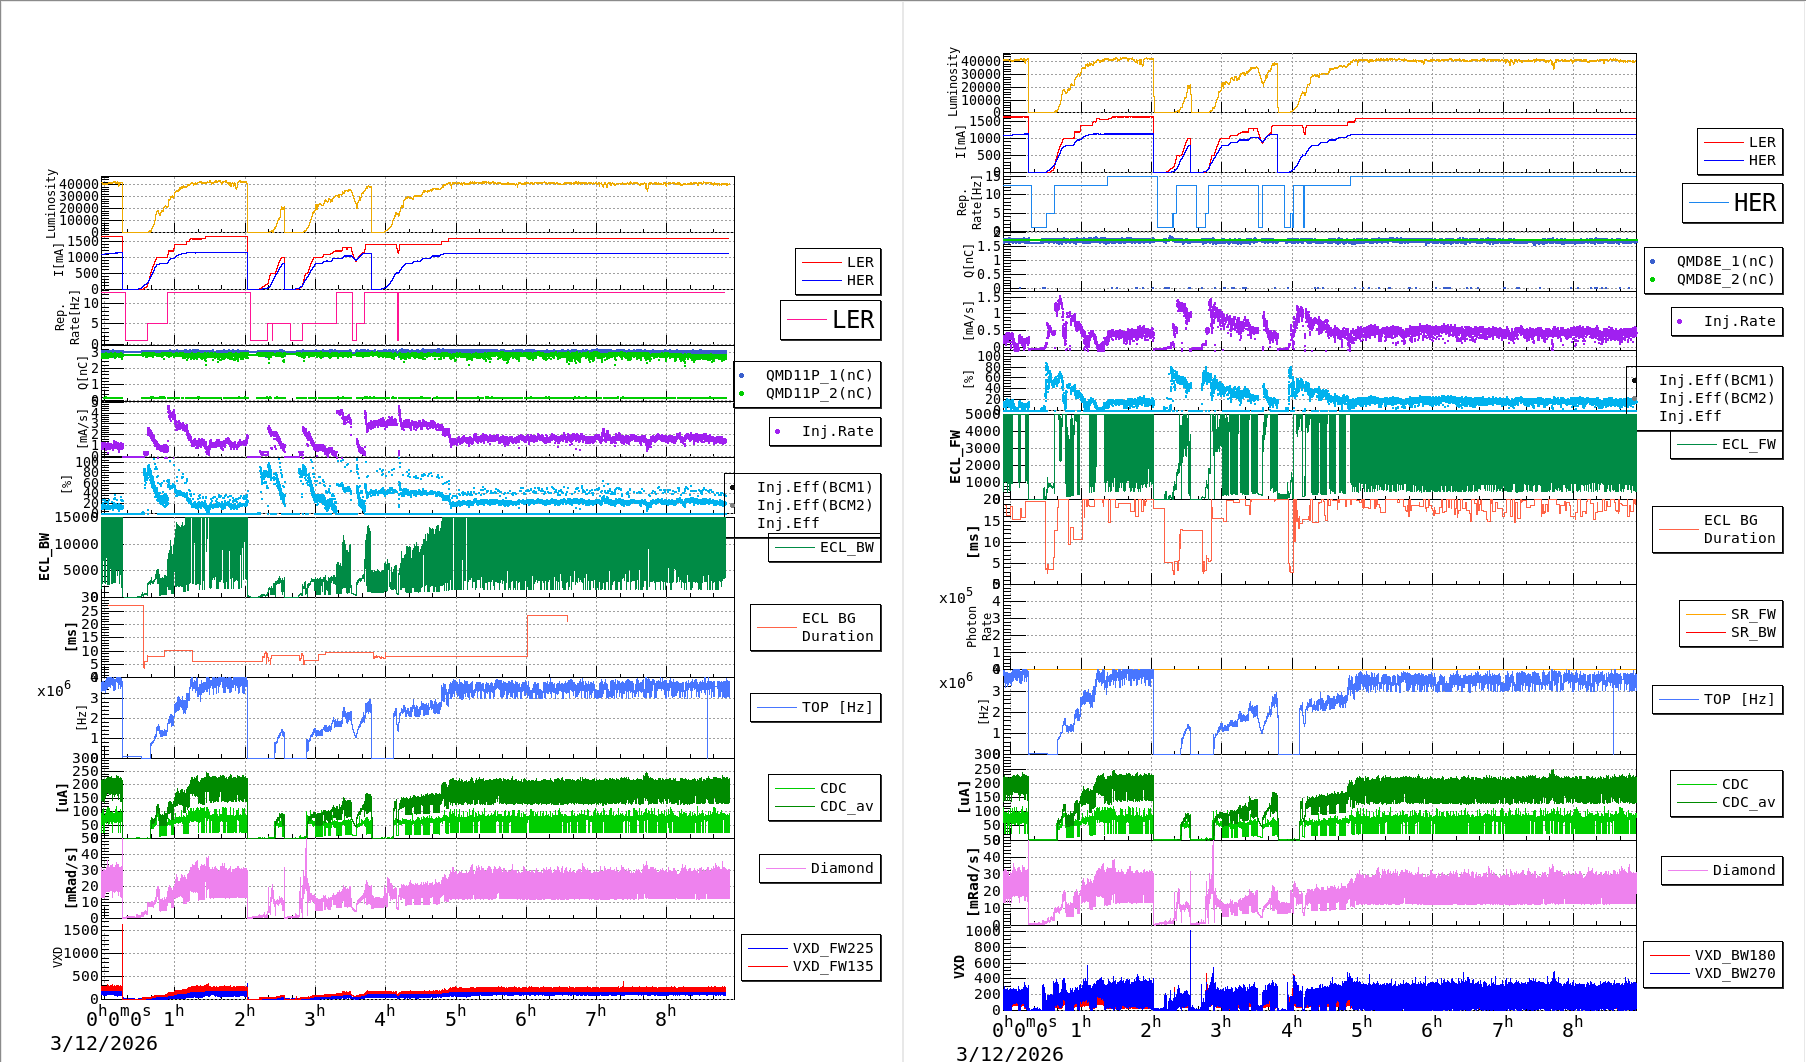Click the large LER legend box

click(x=831, y=320)
